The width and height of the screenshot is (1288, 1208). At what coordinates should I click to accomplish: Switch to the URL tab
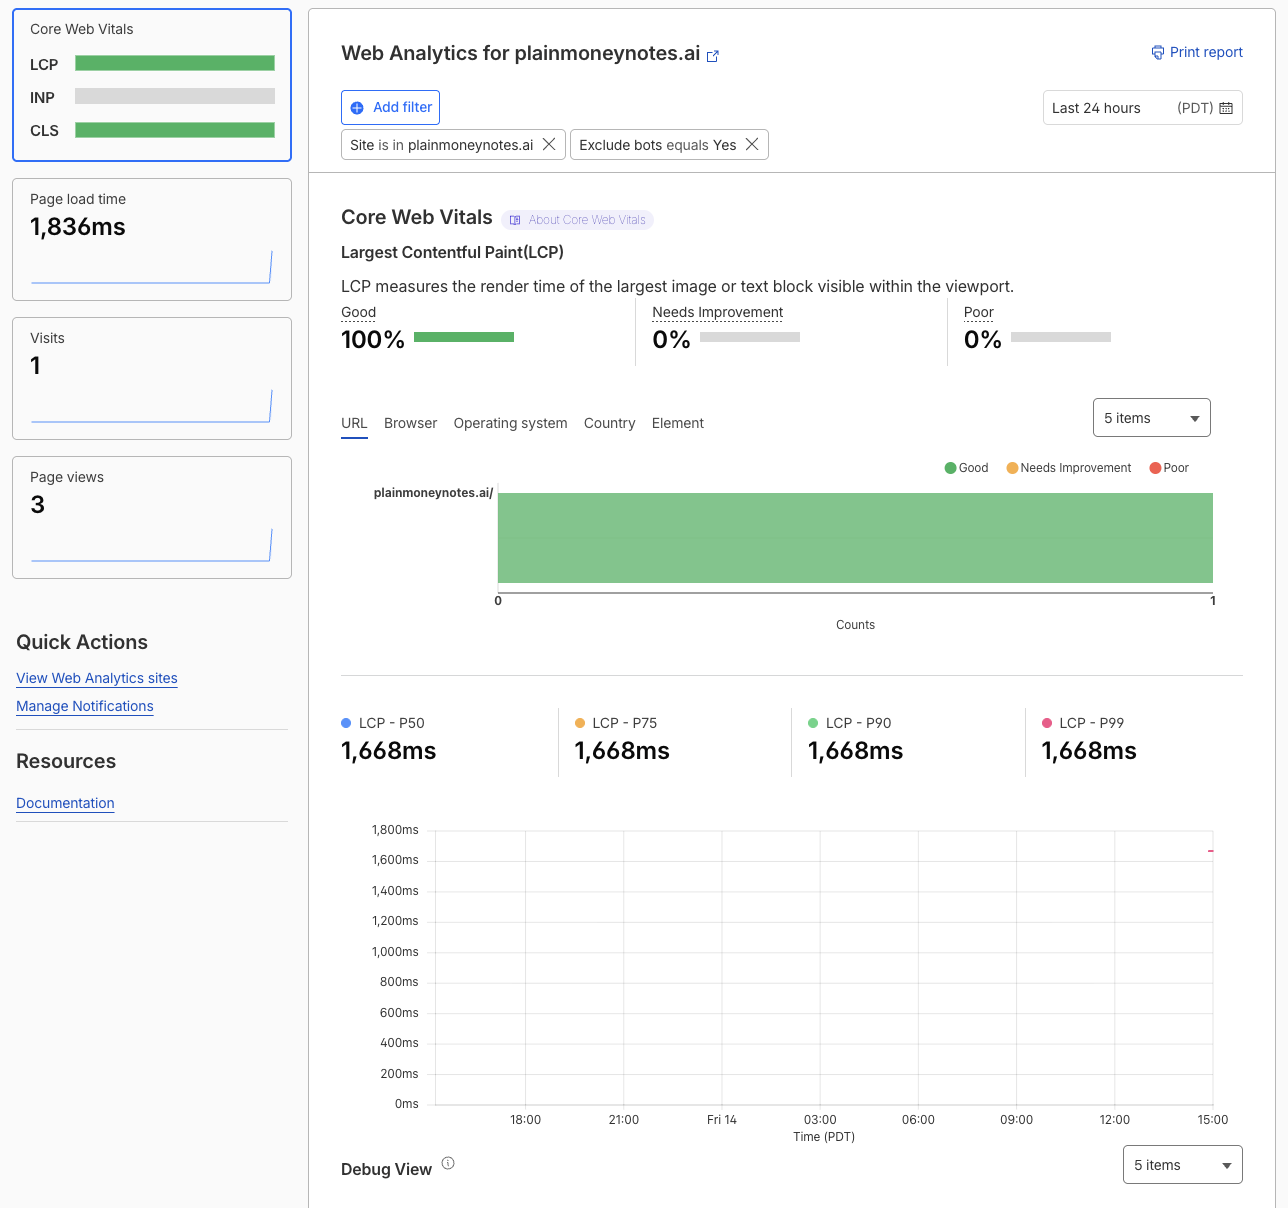coord(354,423)
